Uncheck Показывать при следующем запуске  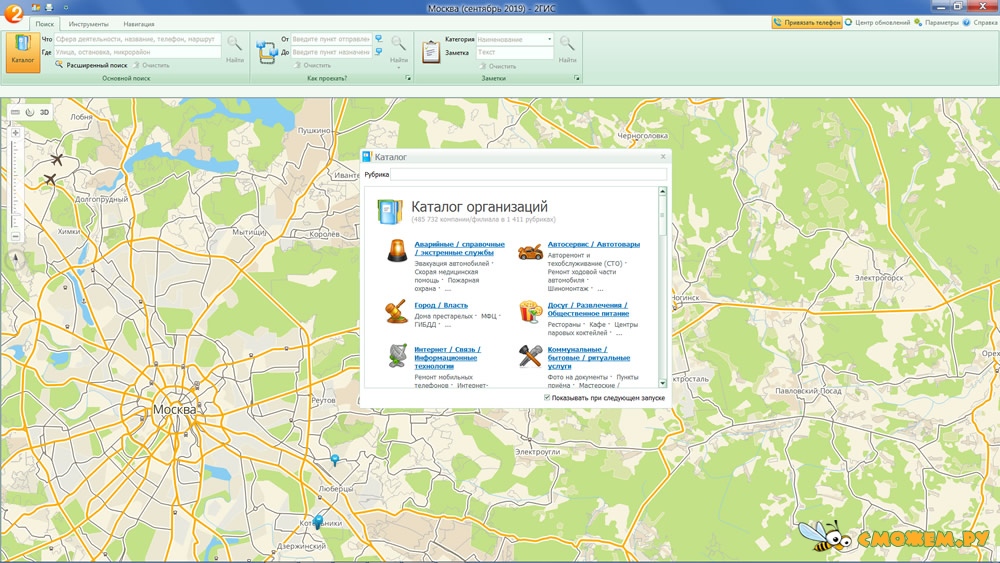coord(547,397)
